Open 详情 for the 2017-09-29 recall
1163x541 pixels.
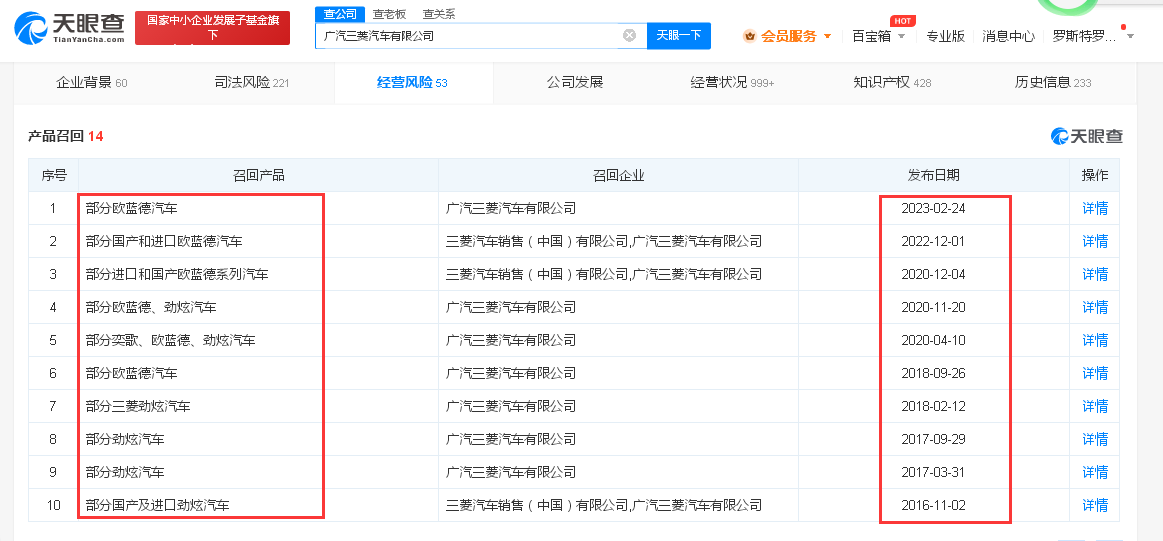1095,439
